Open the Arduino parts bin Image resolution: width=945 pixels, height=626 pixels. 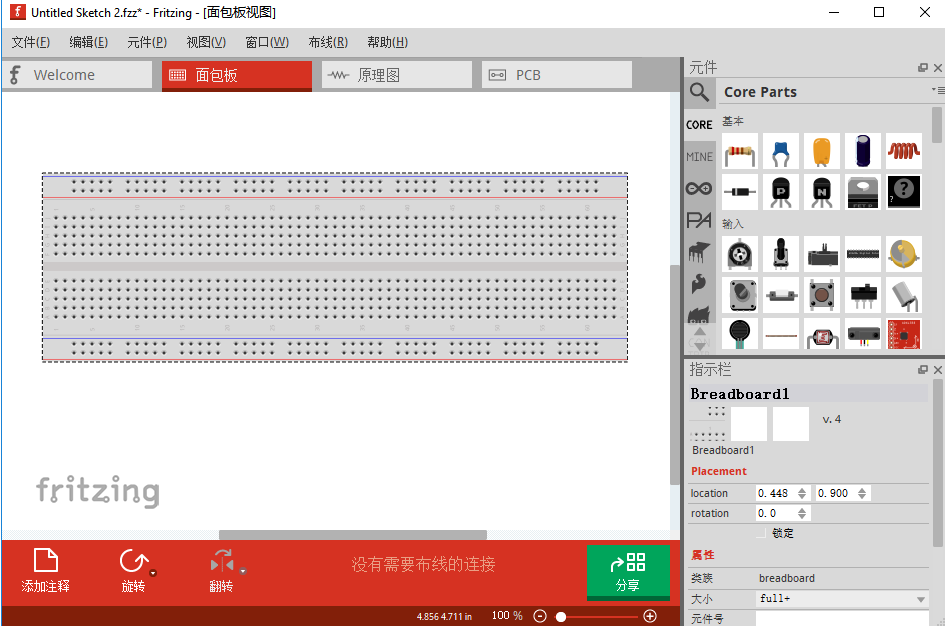tap(699, 189)
